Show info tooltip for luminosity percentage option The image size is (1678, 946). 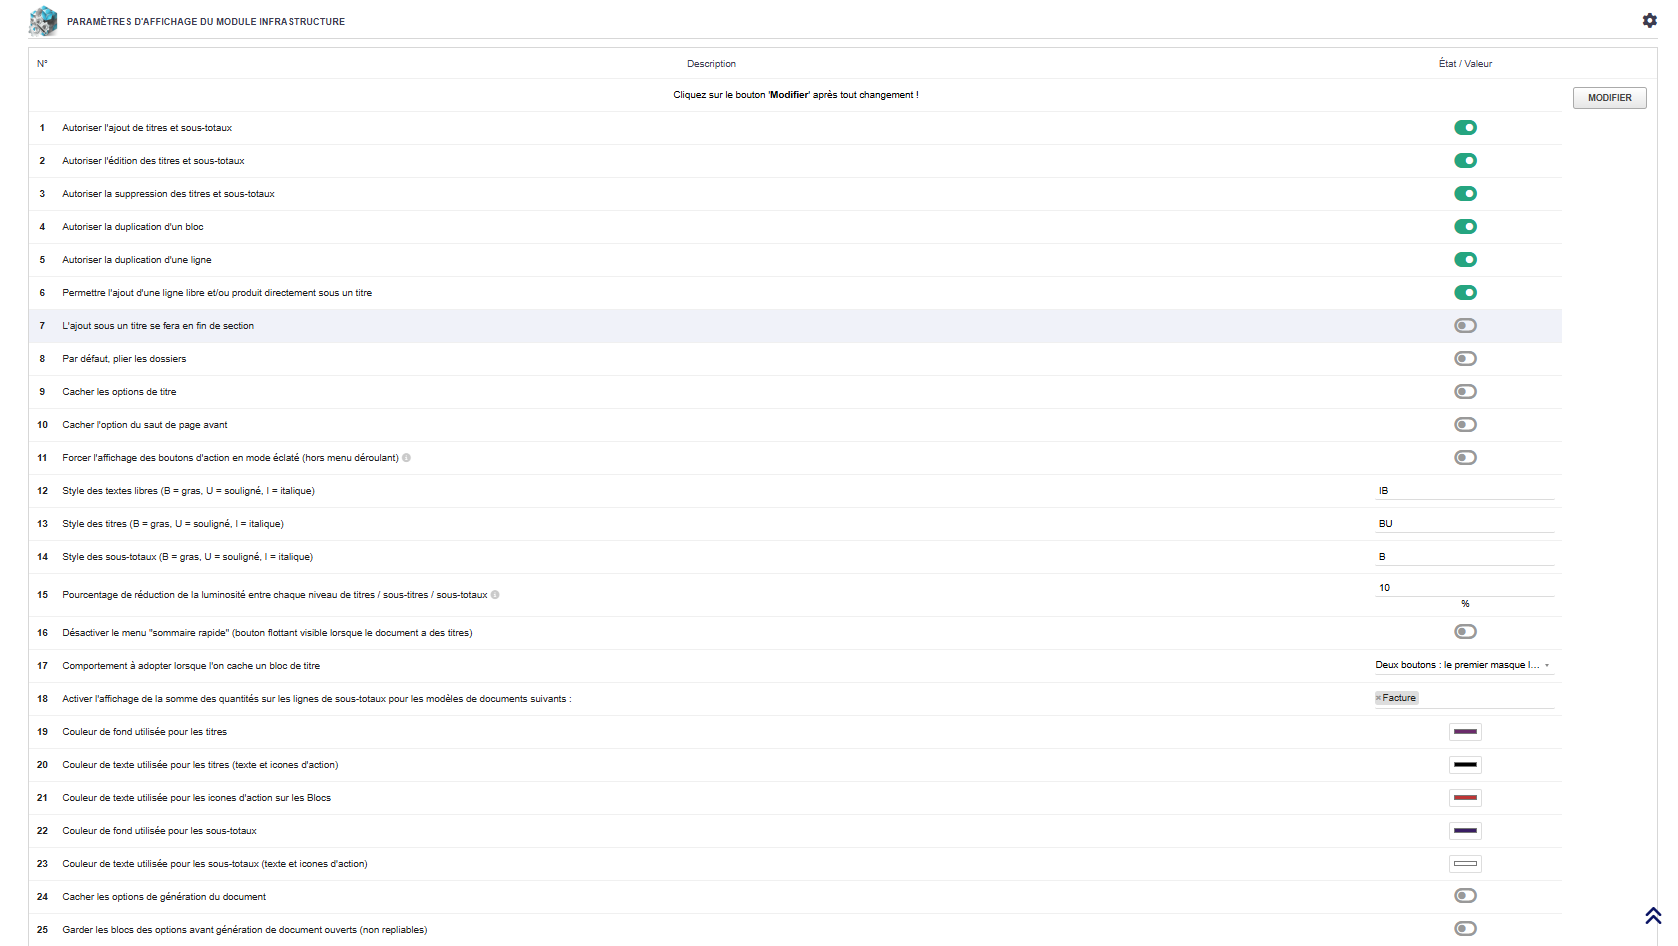click(x=495, y=595)
